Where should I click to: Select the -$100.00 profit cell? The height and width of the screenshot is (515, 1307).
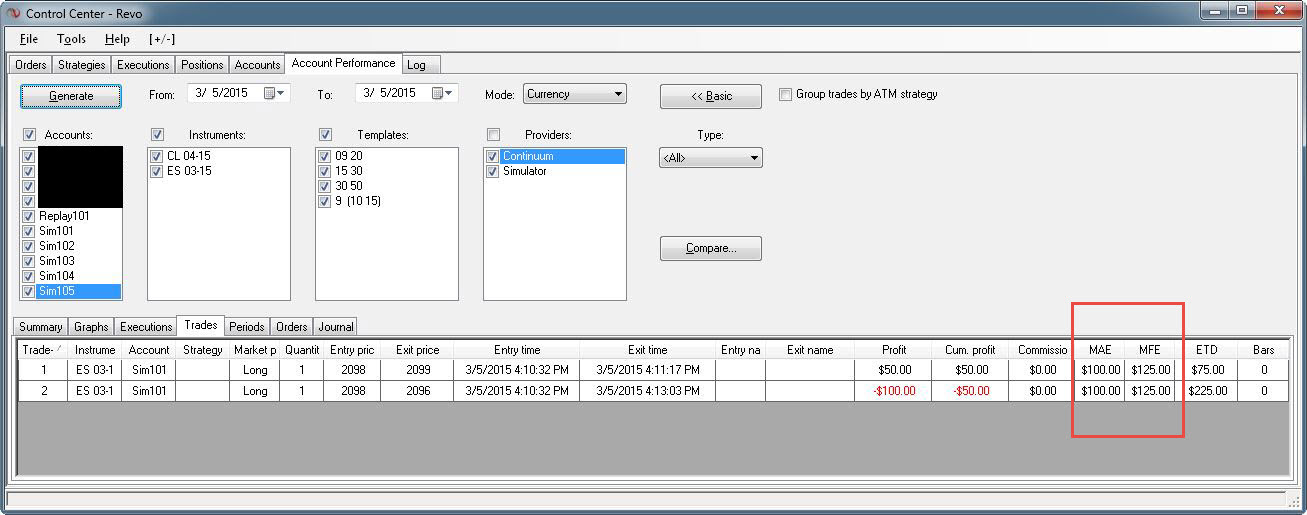click(x=894, y=391)
